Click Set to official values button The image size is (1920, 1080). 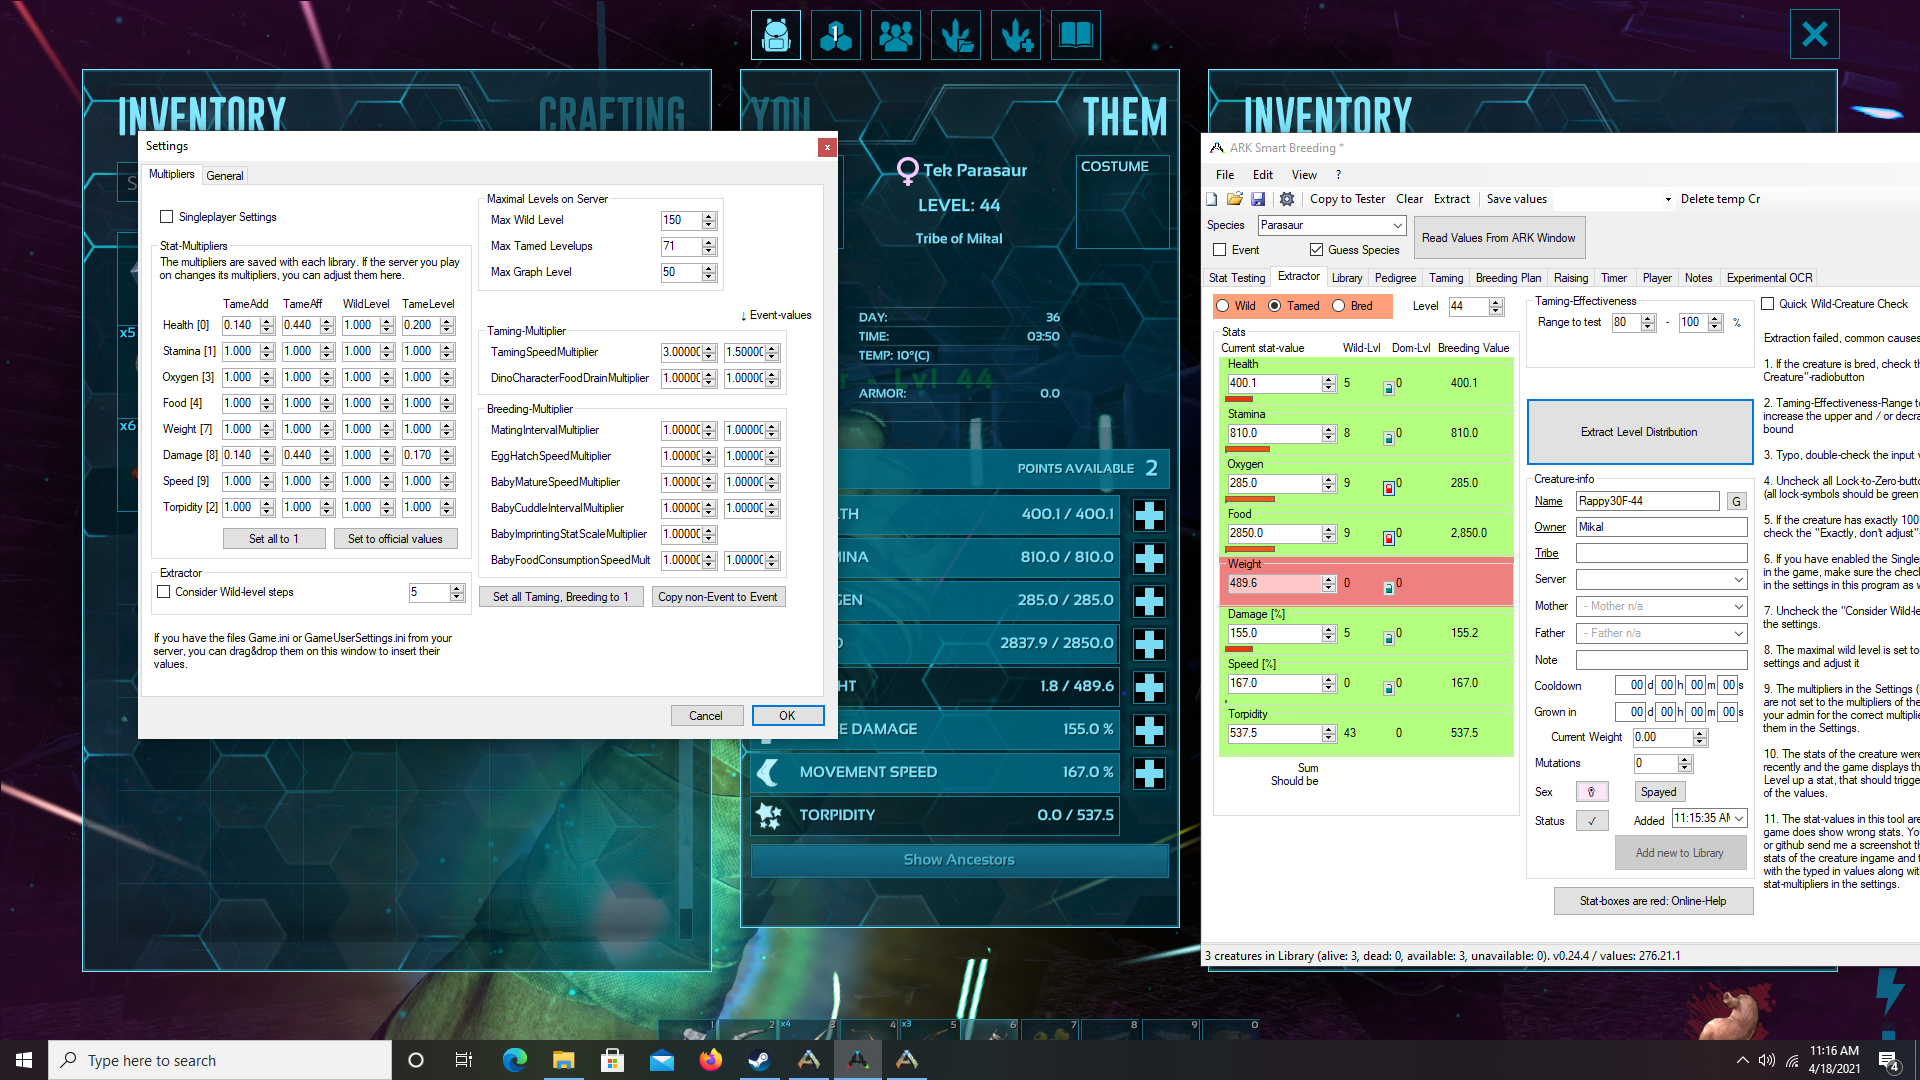(395, 539)
